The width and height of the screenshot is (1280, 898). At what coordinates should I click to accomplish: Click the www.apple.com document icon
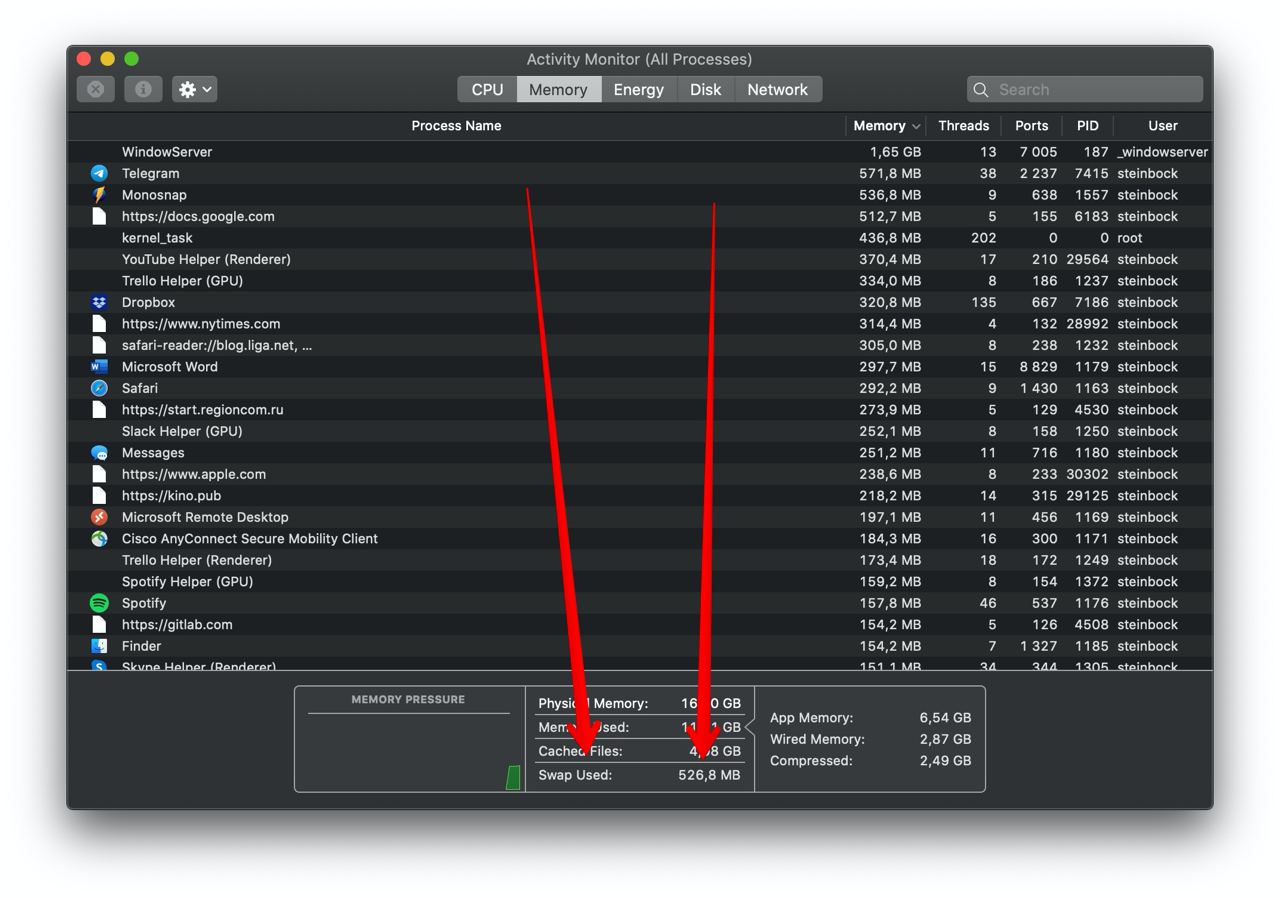point(99,474)
